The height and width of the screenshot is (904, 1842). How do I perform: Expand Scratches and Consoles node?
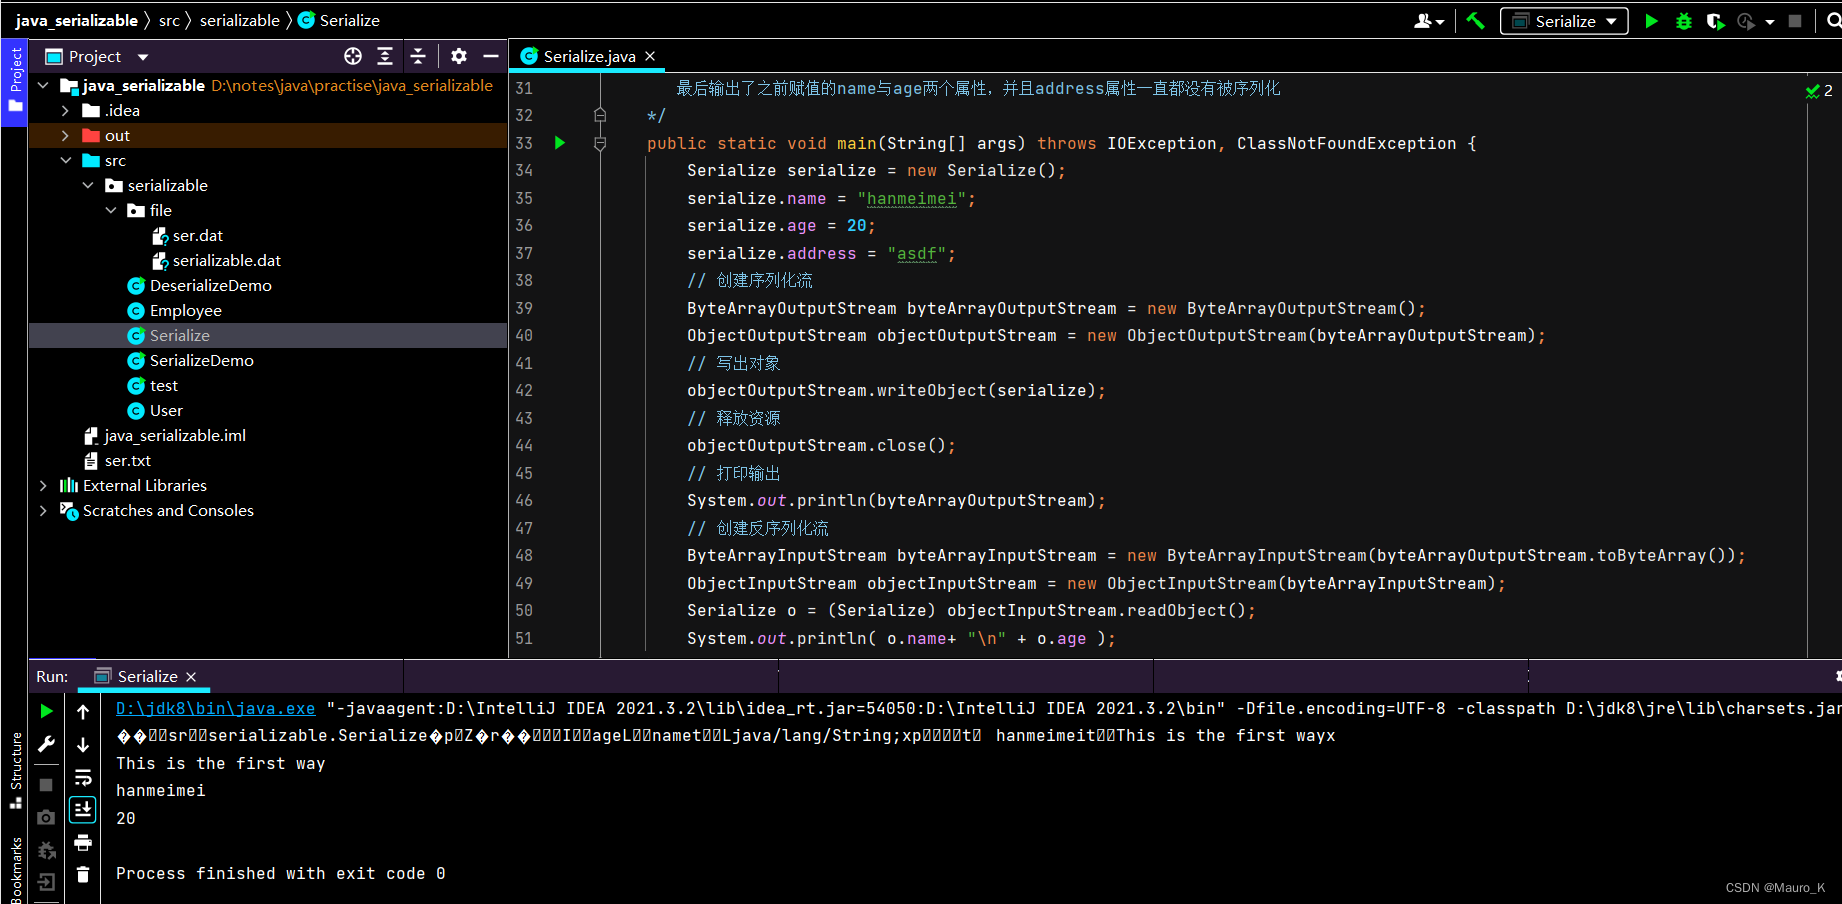coord(43,511)
